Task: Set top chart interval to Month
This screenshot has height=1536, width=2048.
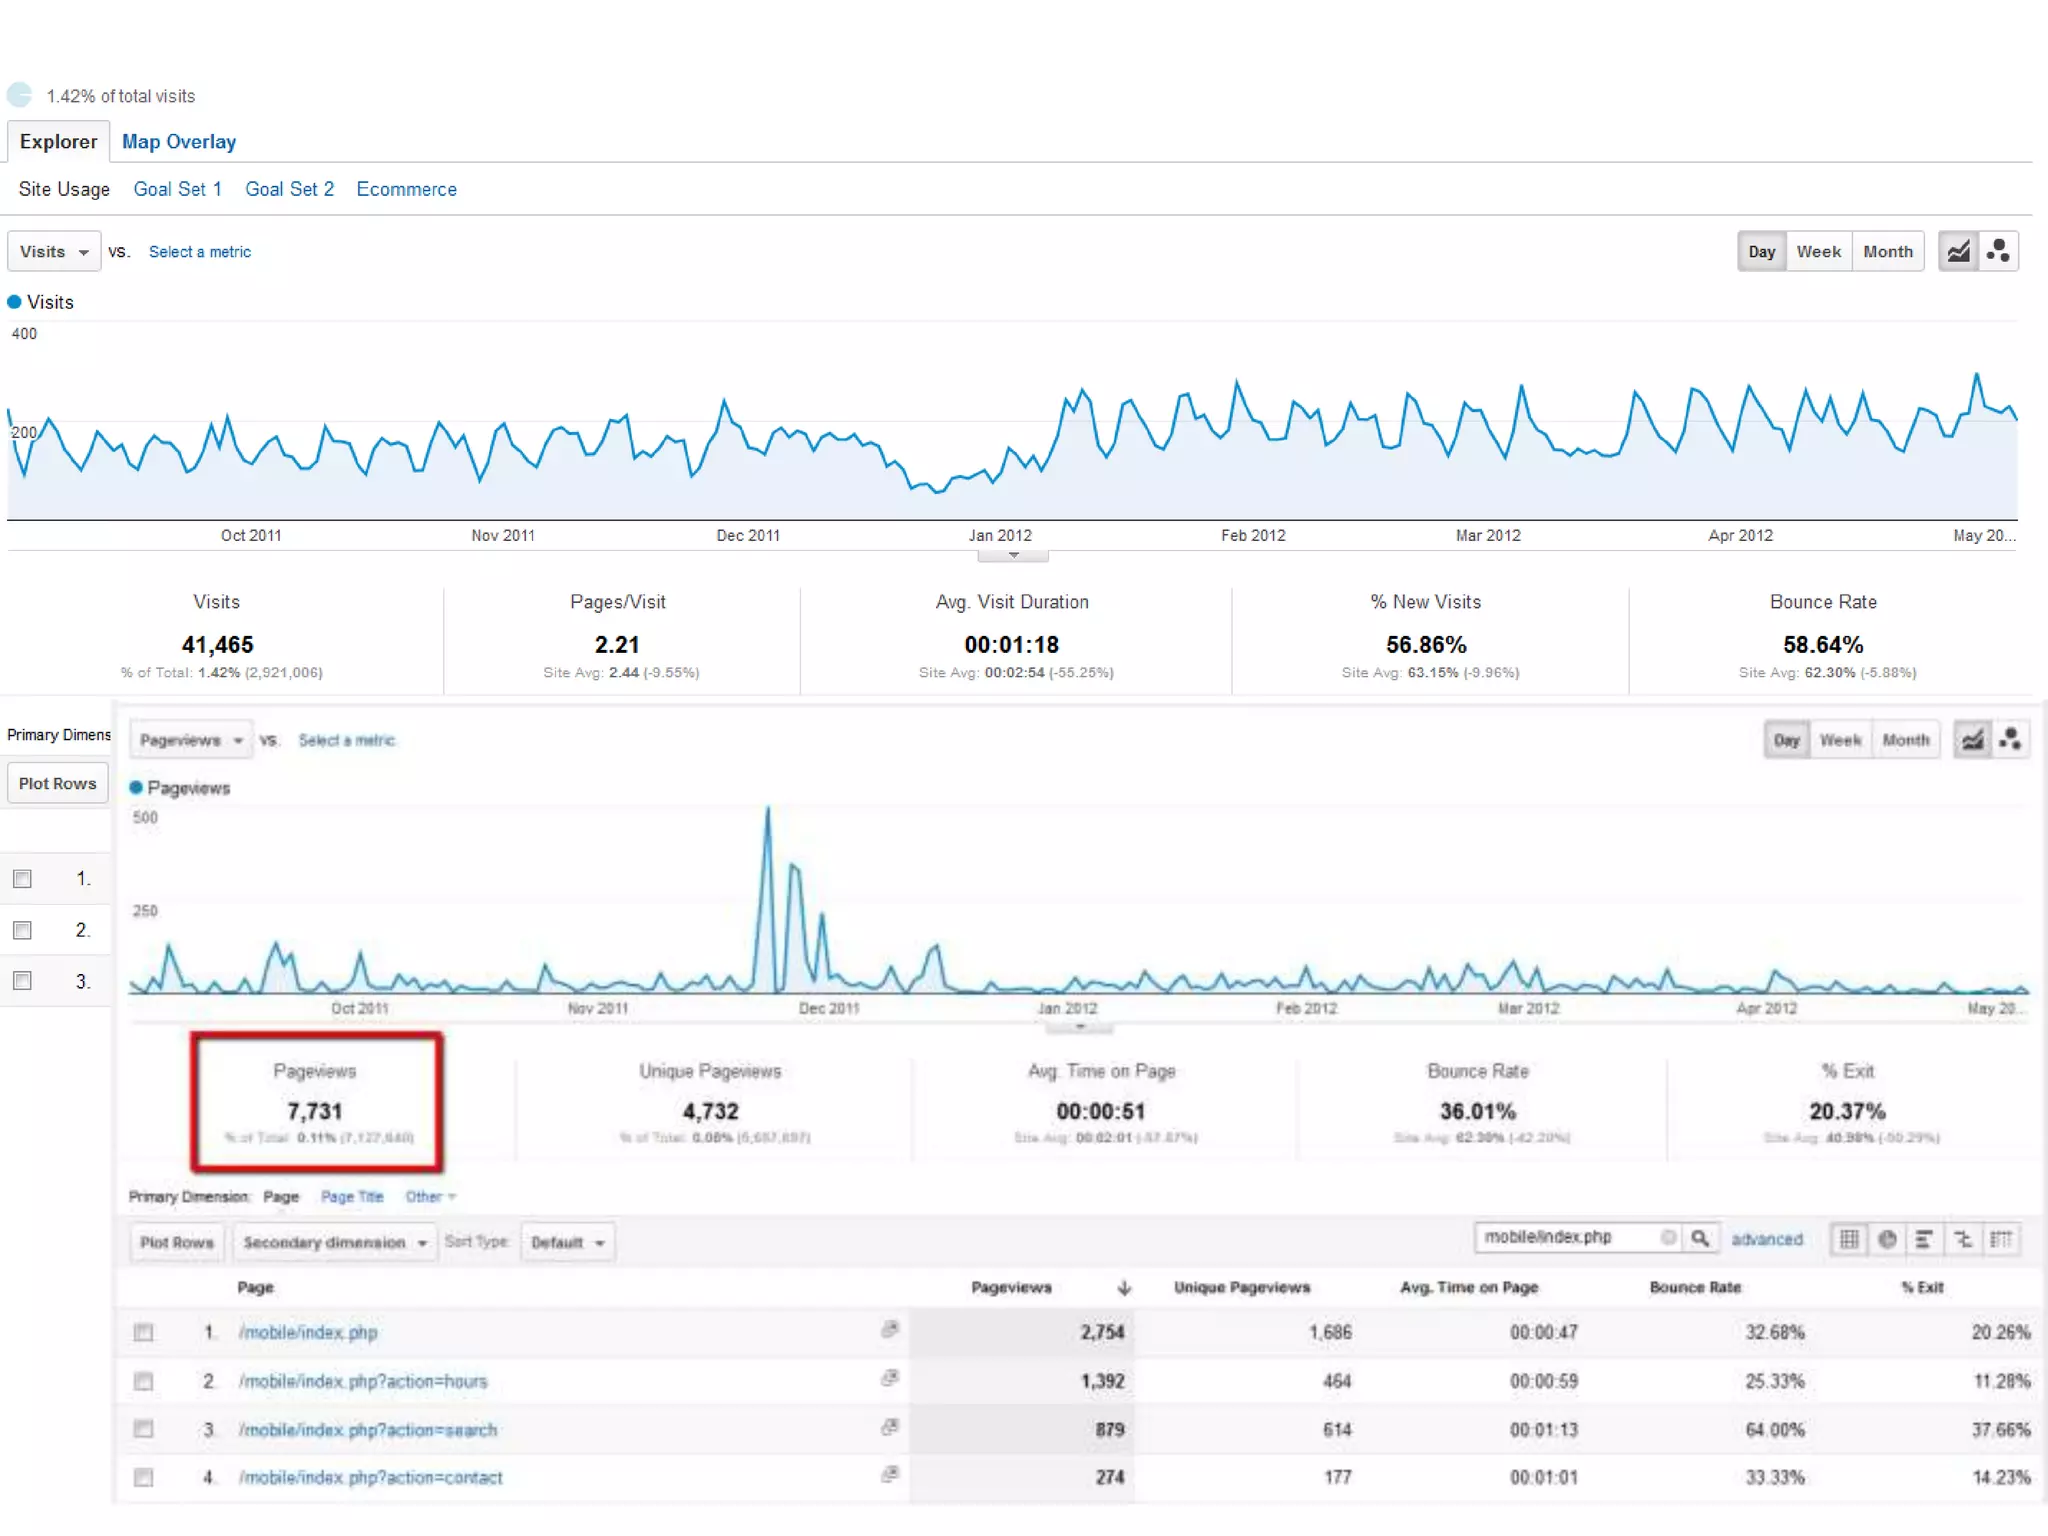Action: pyautogui.click(x=1887, y=251)
